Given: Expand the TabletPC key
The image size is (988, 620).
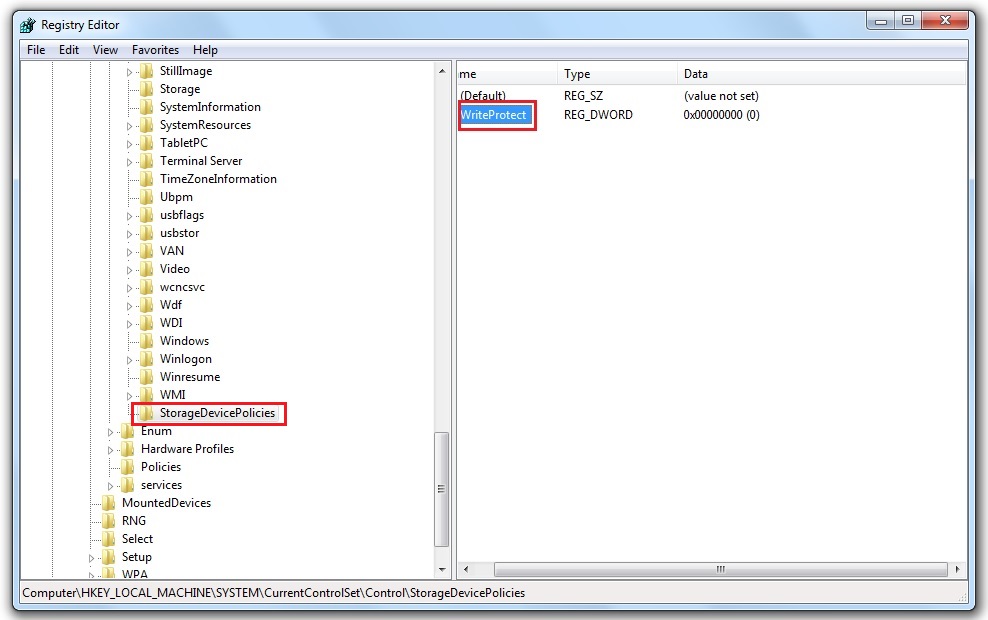Looking at the screenshot, I should point(129,144).
